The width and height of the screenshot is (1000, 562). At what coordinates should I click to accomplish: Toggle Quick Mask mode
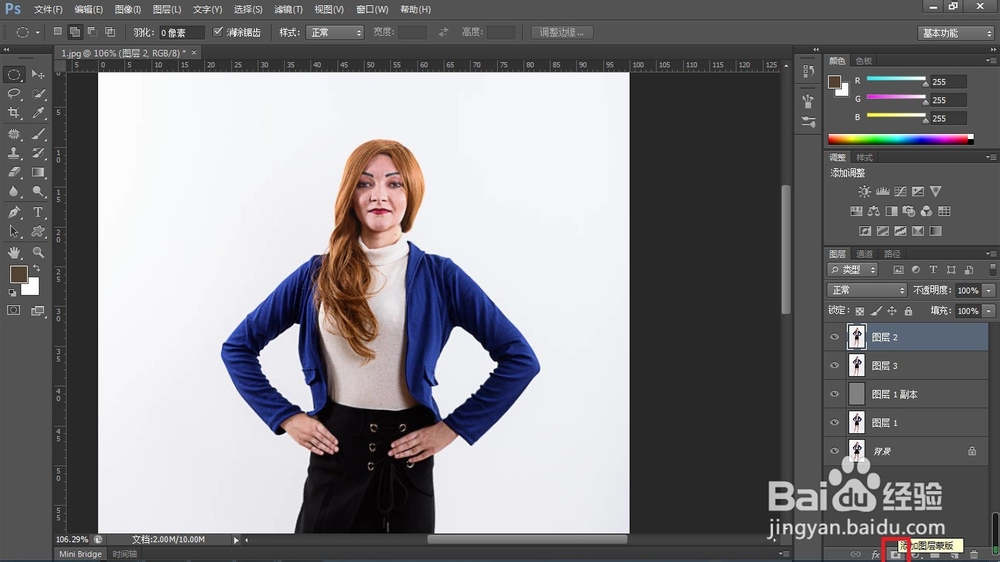[13, 311]
